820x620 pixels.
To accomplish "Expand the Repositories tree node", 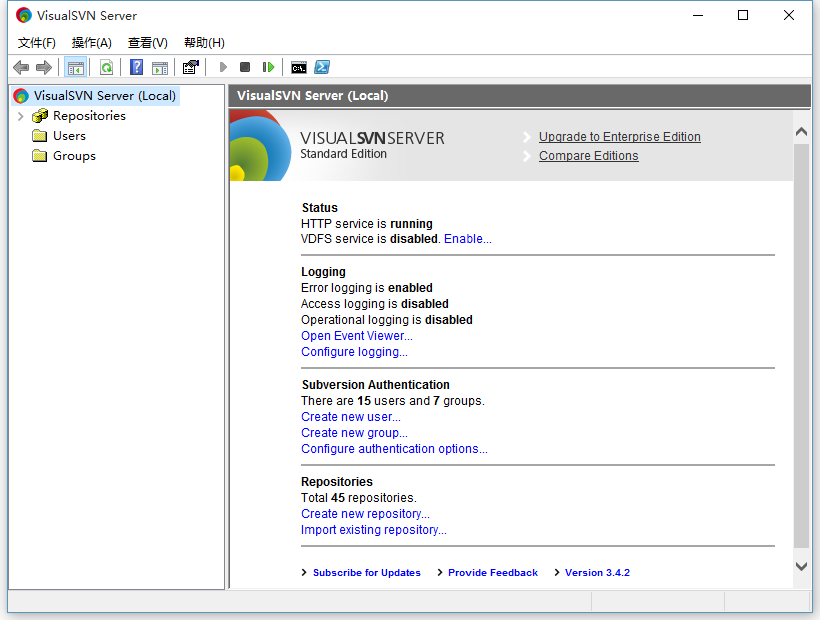I will click(x=20, y=116).
